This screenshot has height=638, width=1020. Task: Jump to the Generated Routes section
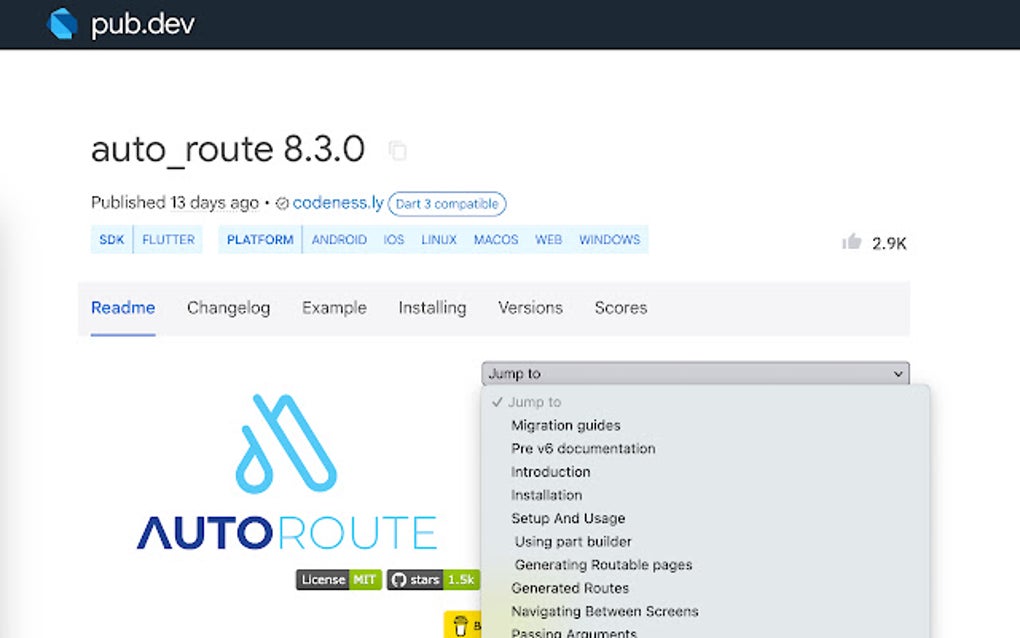point(570,588)
